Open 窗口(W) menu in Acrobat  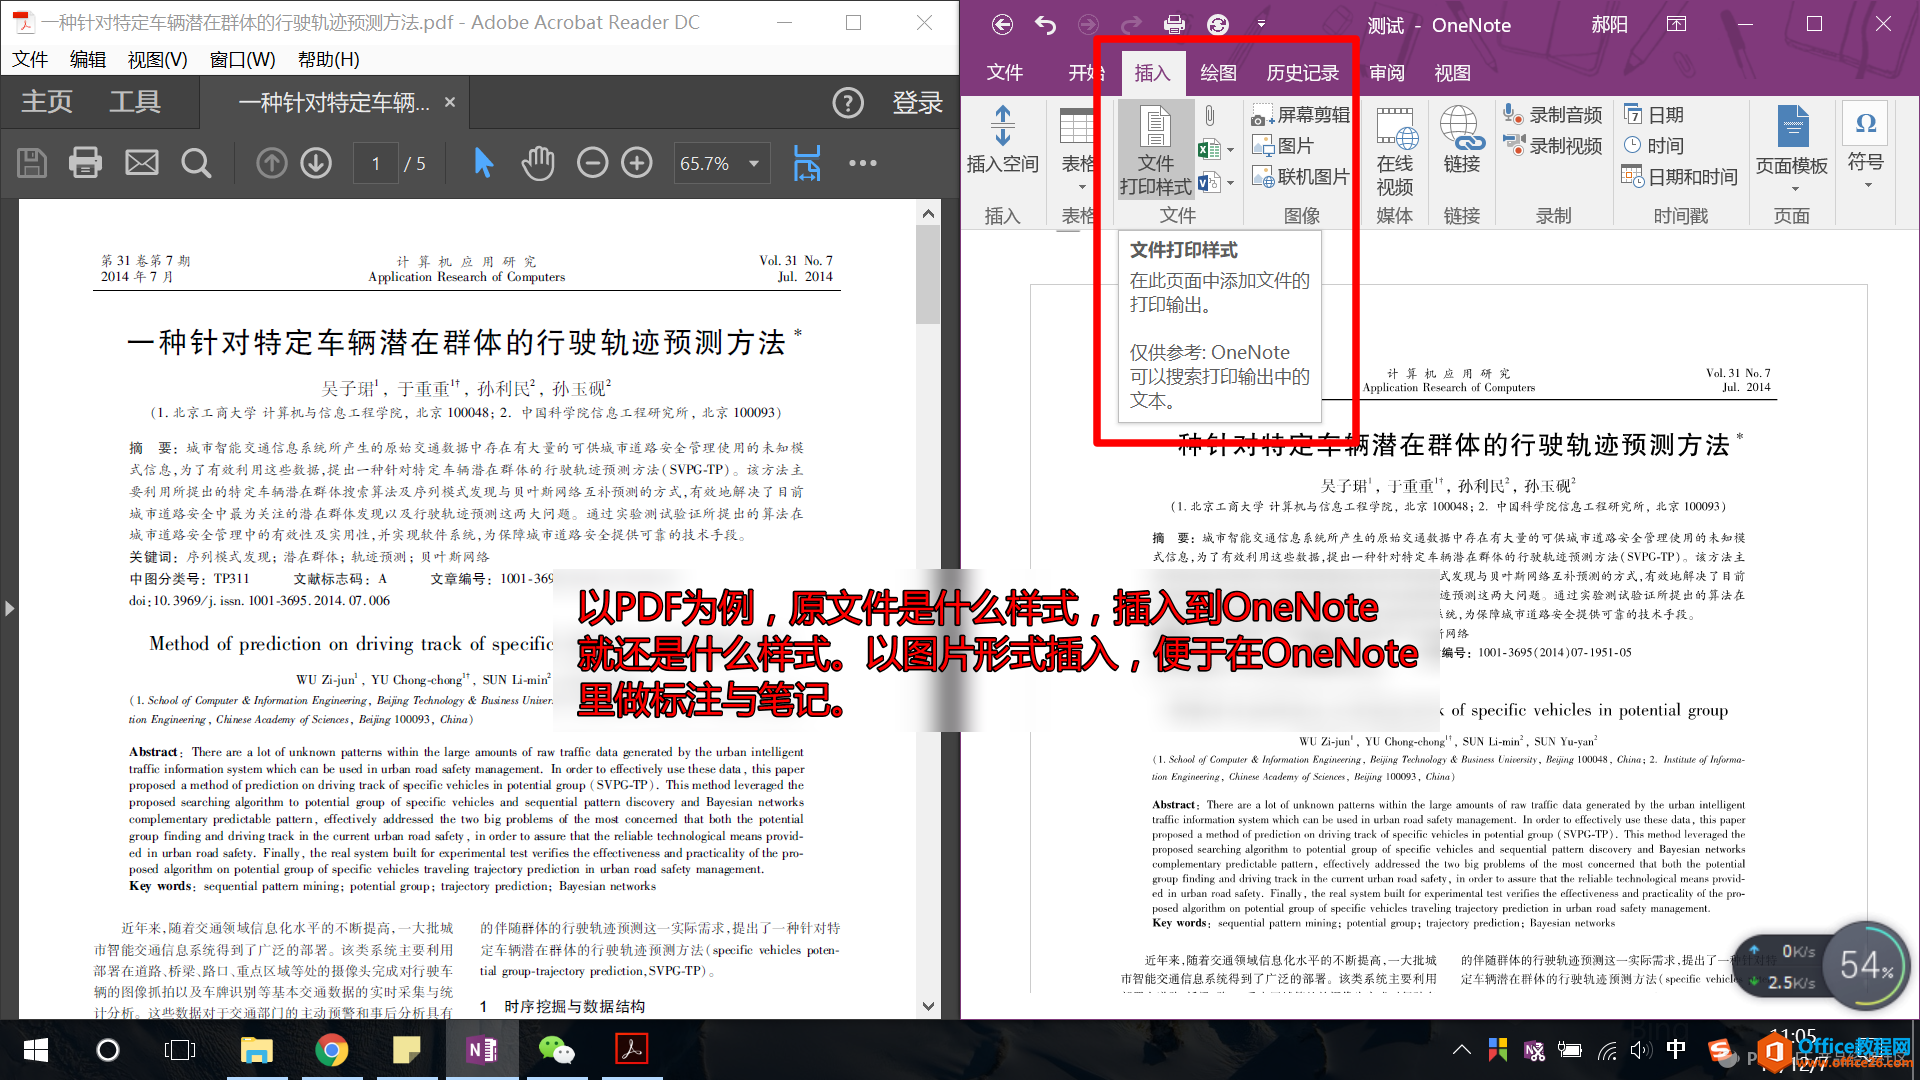coord(242,60)
